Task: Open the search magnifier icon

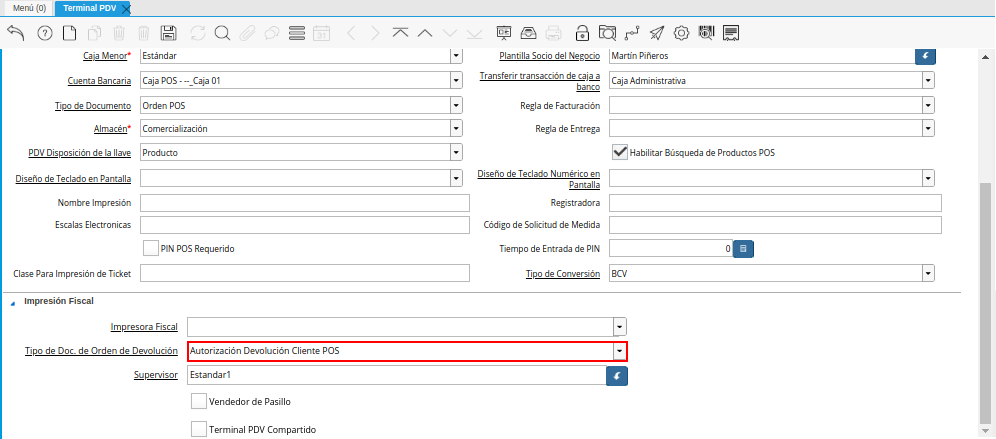Action: tap(222, 33)
